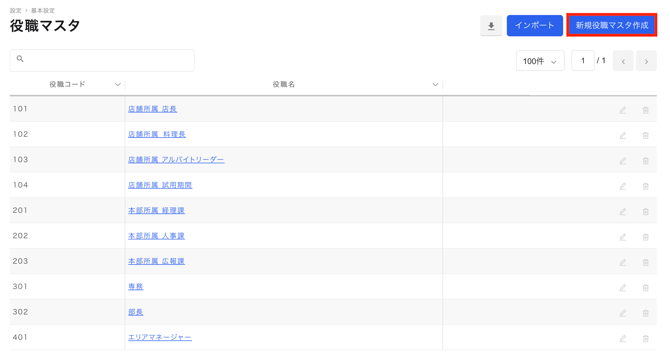The image size is (670, 360).
Task: Click the 基本設定 breadcrumb item
Action: tap(43, 10)
